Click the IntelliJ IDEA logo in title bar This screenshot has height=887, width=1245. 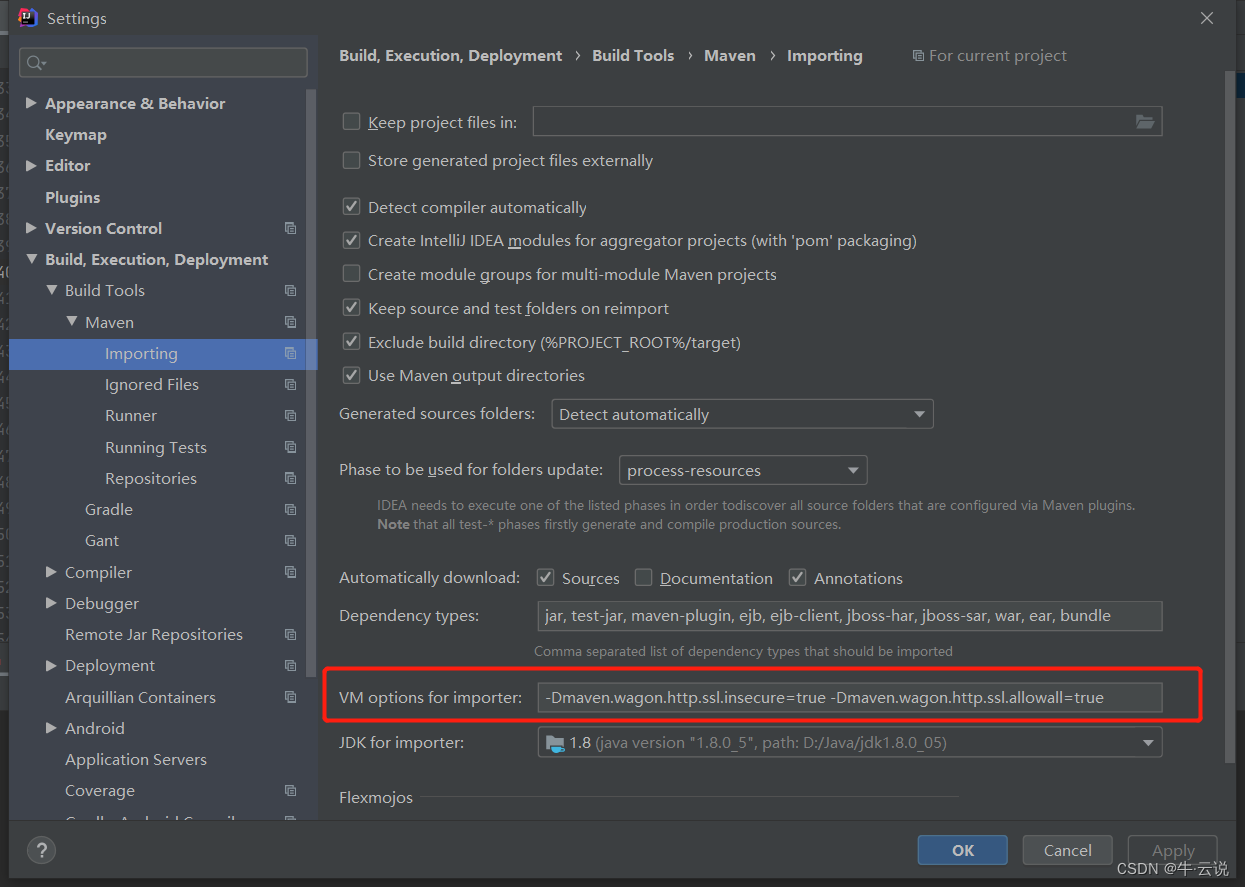click(x=28, y=18)
